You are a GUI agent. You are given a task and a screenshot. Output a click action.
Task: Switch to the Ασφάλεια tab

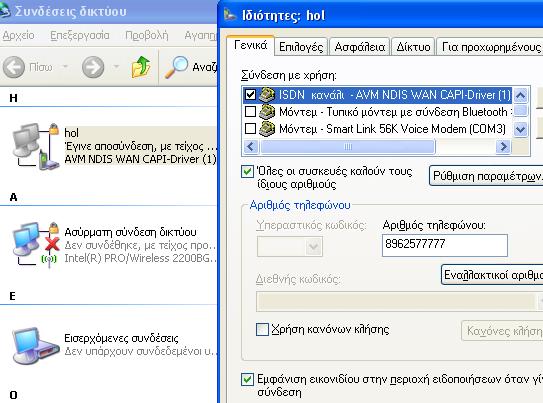click(360, 47)
